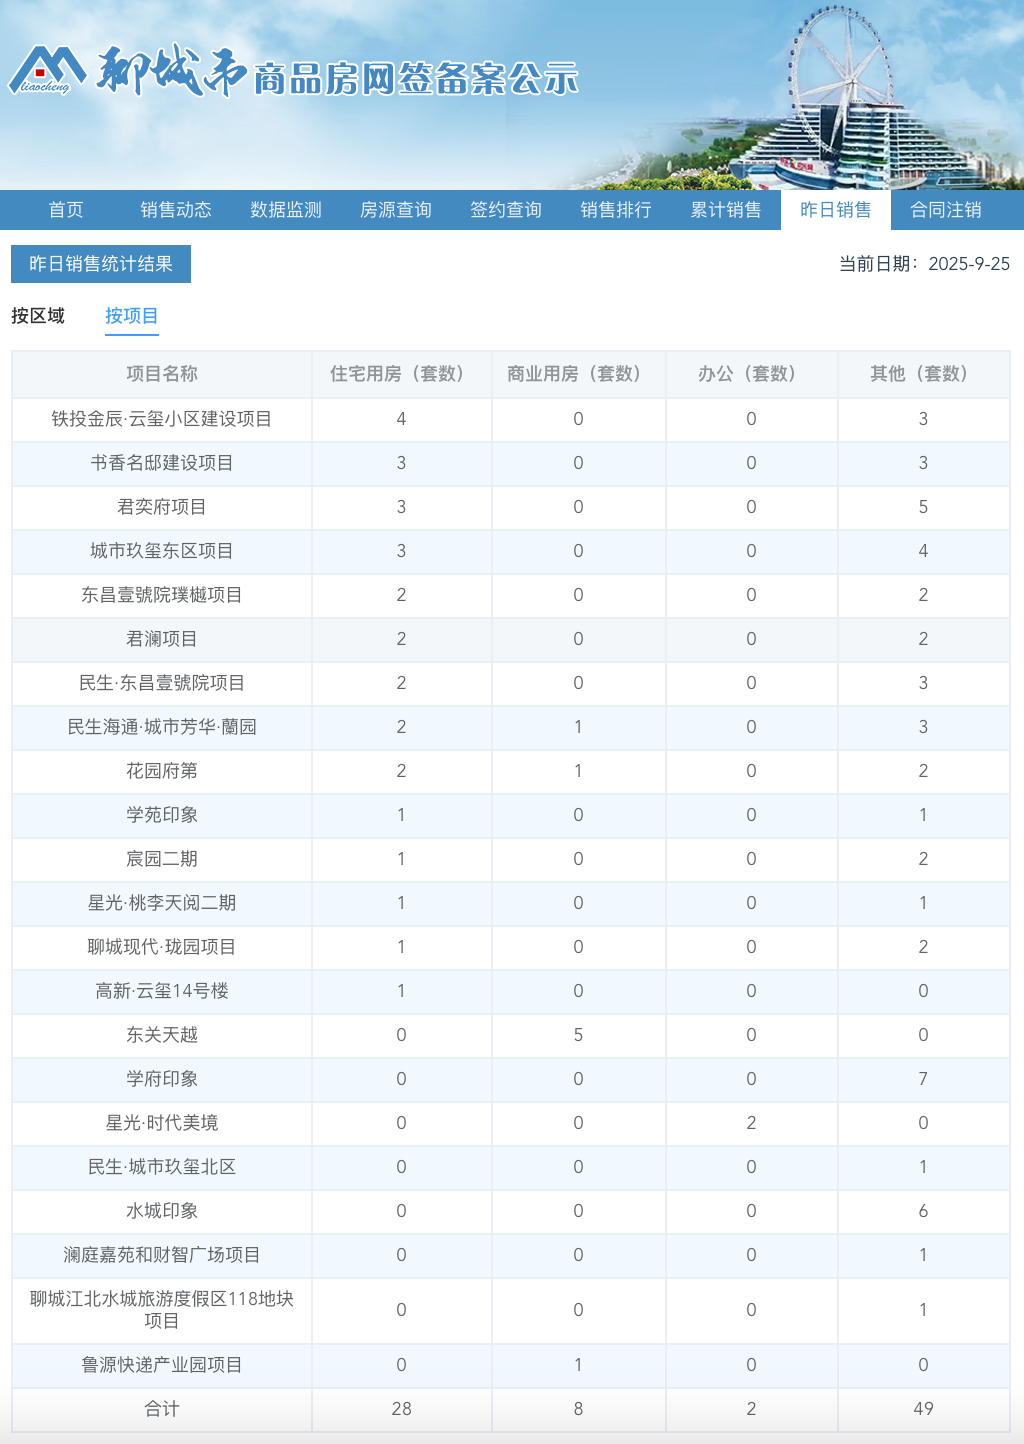Screen dimensions: 1024x1444
Task: Select the 铁投金辰·云玺小区建设项目 row
Action: point(163,420)
